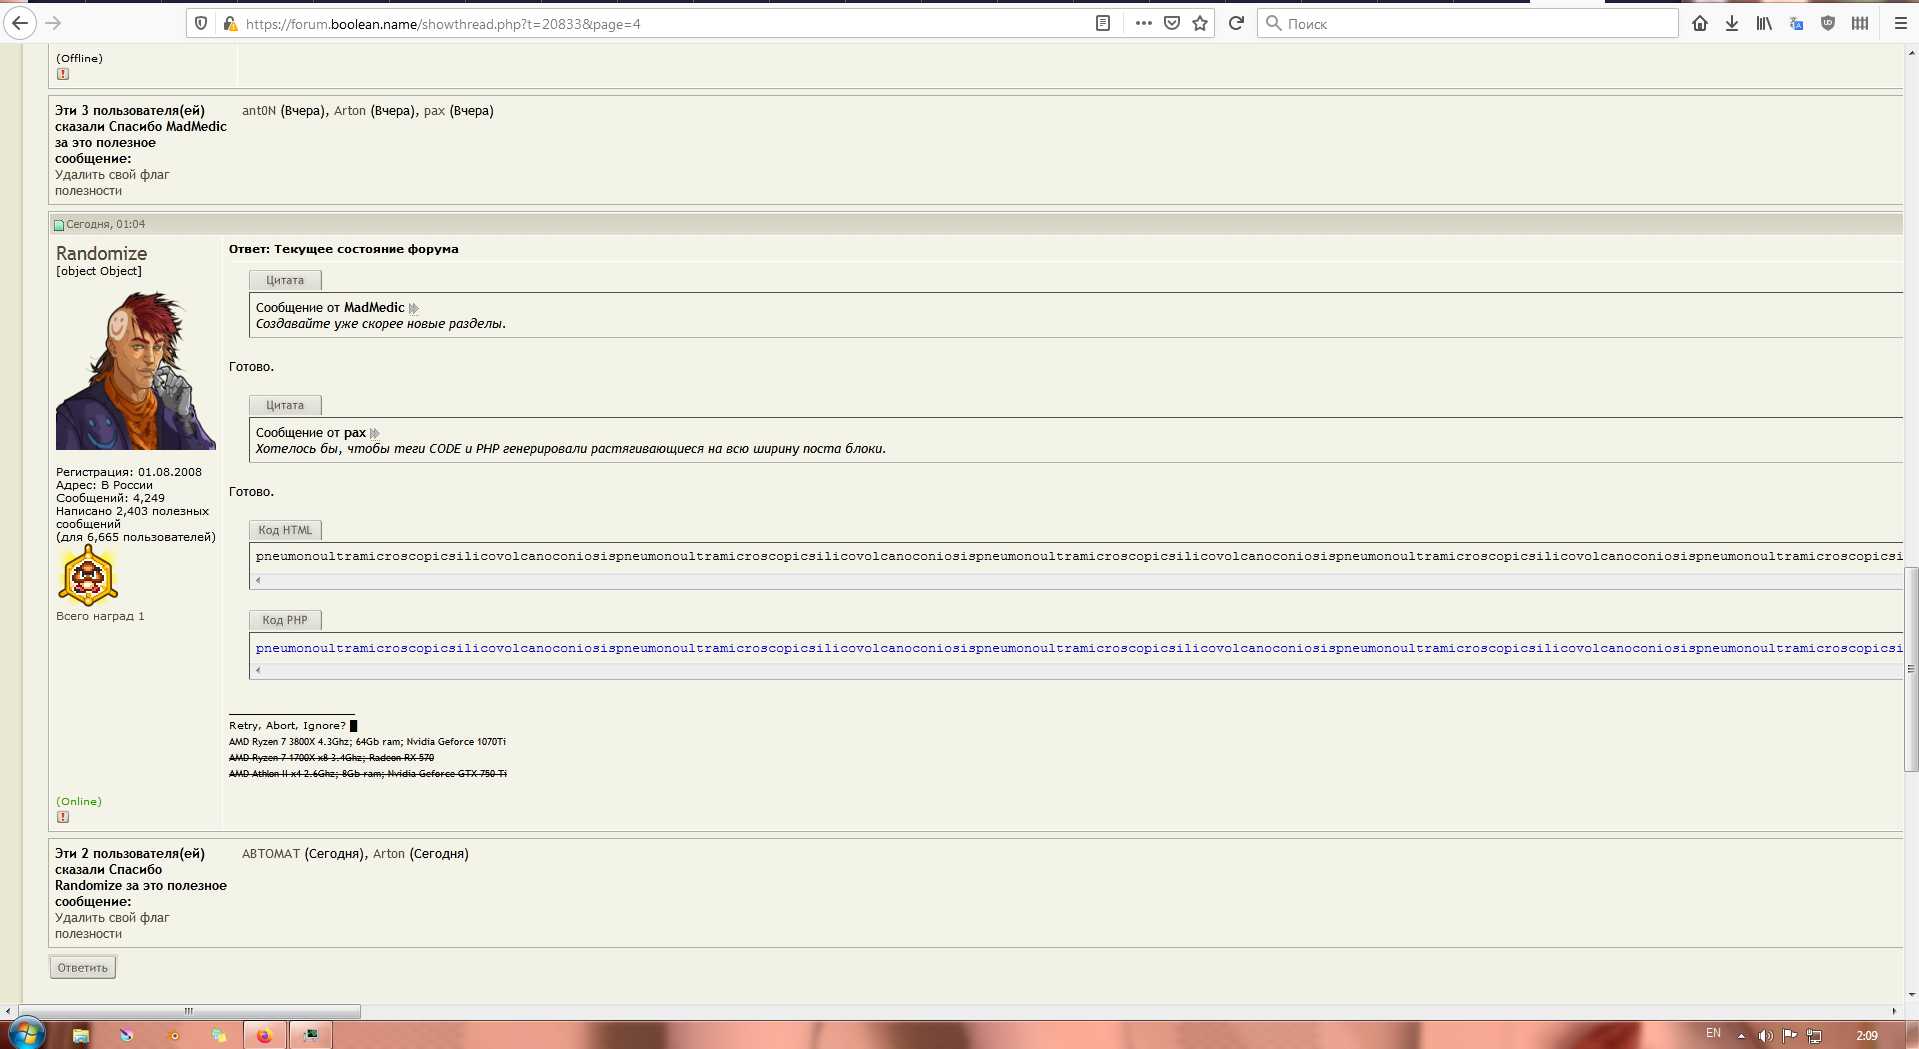Report Randomize's post with warning icon
The height and width of the screenshot is (1049, 1919).
click(63, 817)
